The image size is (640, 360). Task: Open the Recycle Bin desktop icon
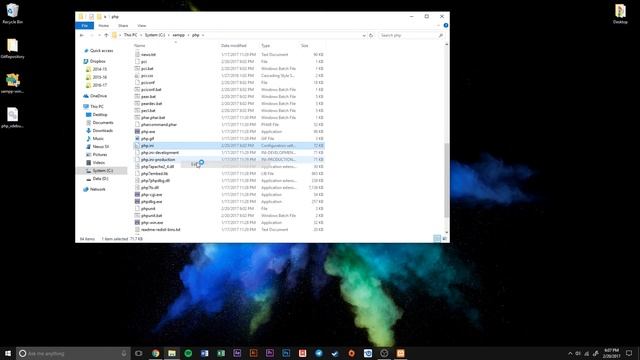[12, 13]
